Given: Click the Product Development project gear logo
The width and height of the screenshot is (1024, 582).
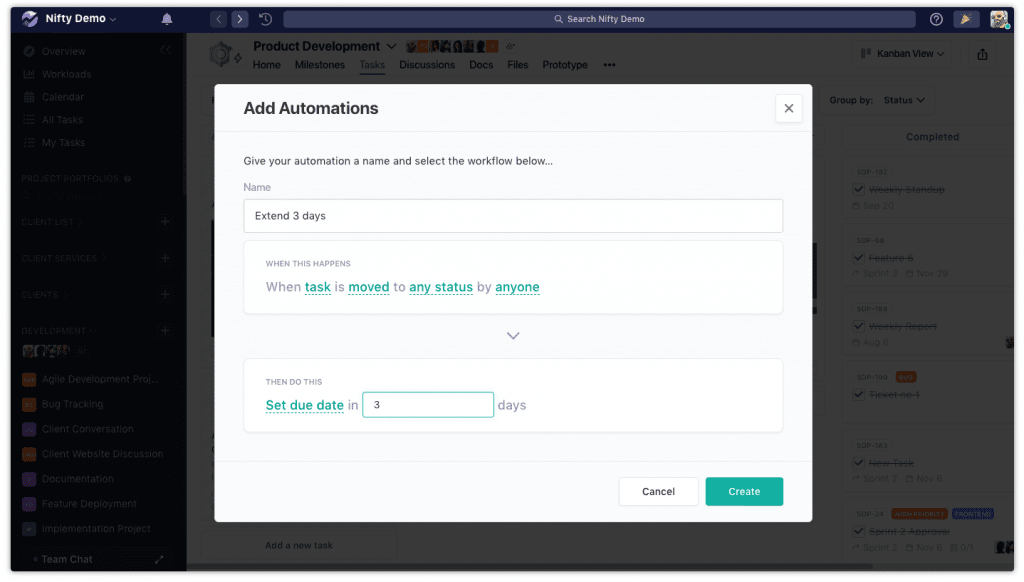Looking at the screenshot, I should click(220, 54).
